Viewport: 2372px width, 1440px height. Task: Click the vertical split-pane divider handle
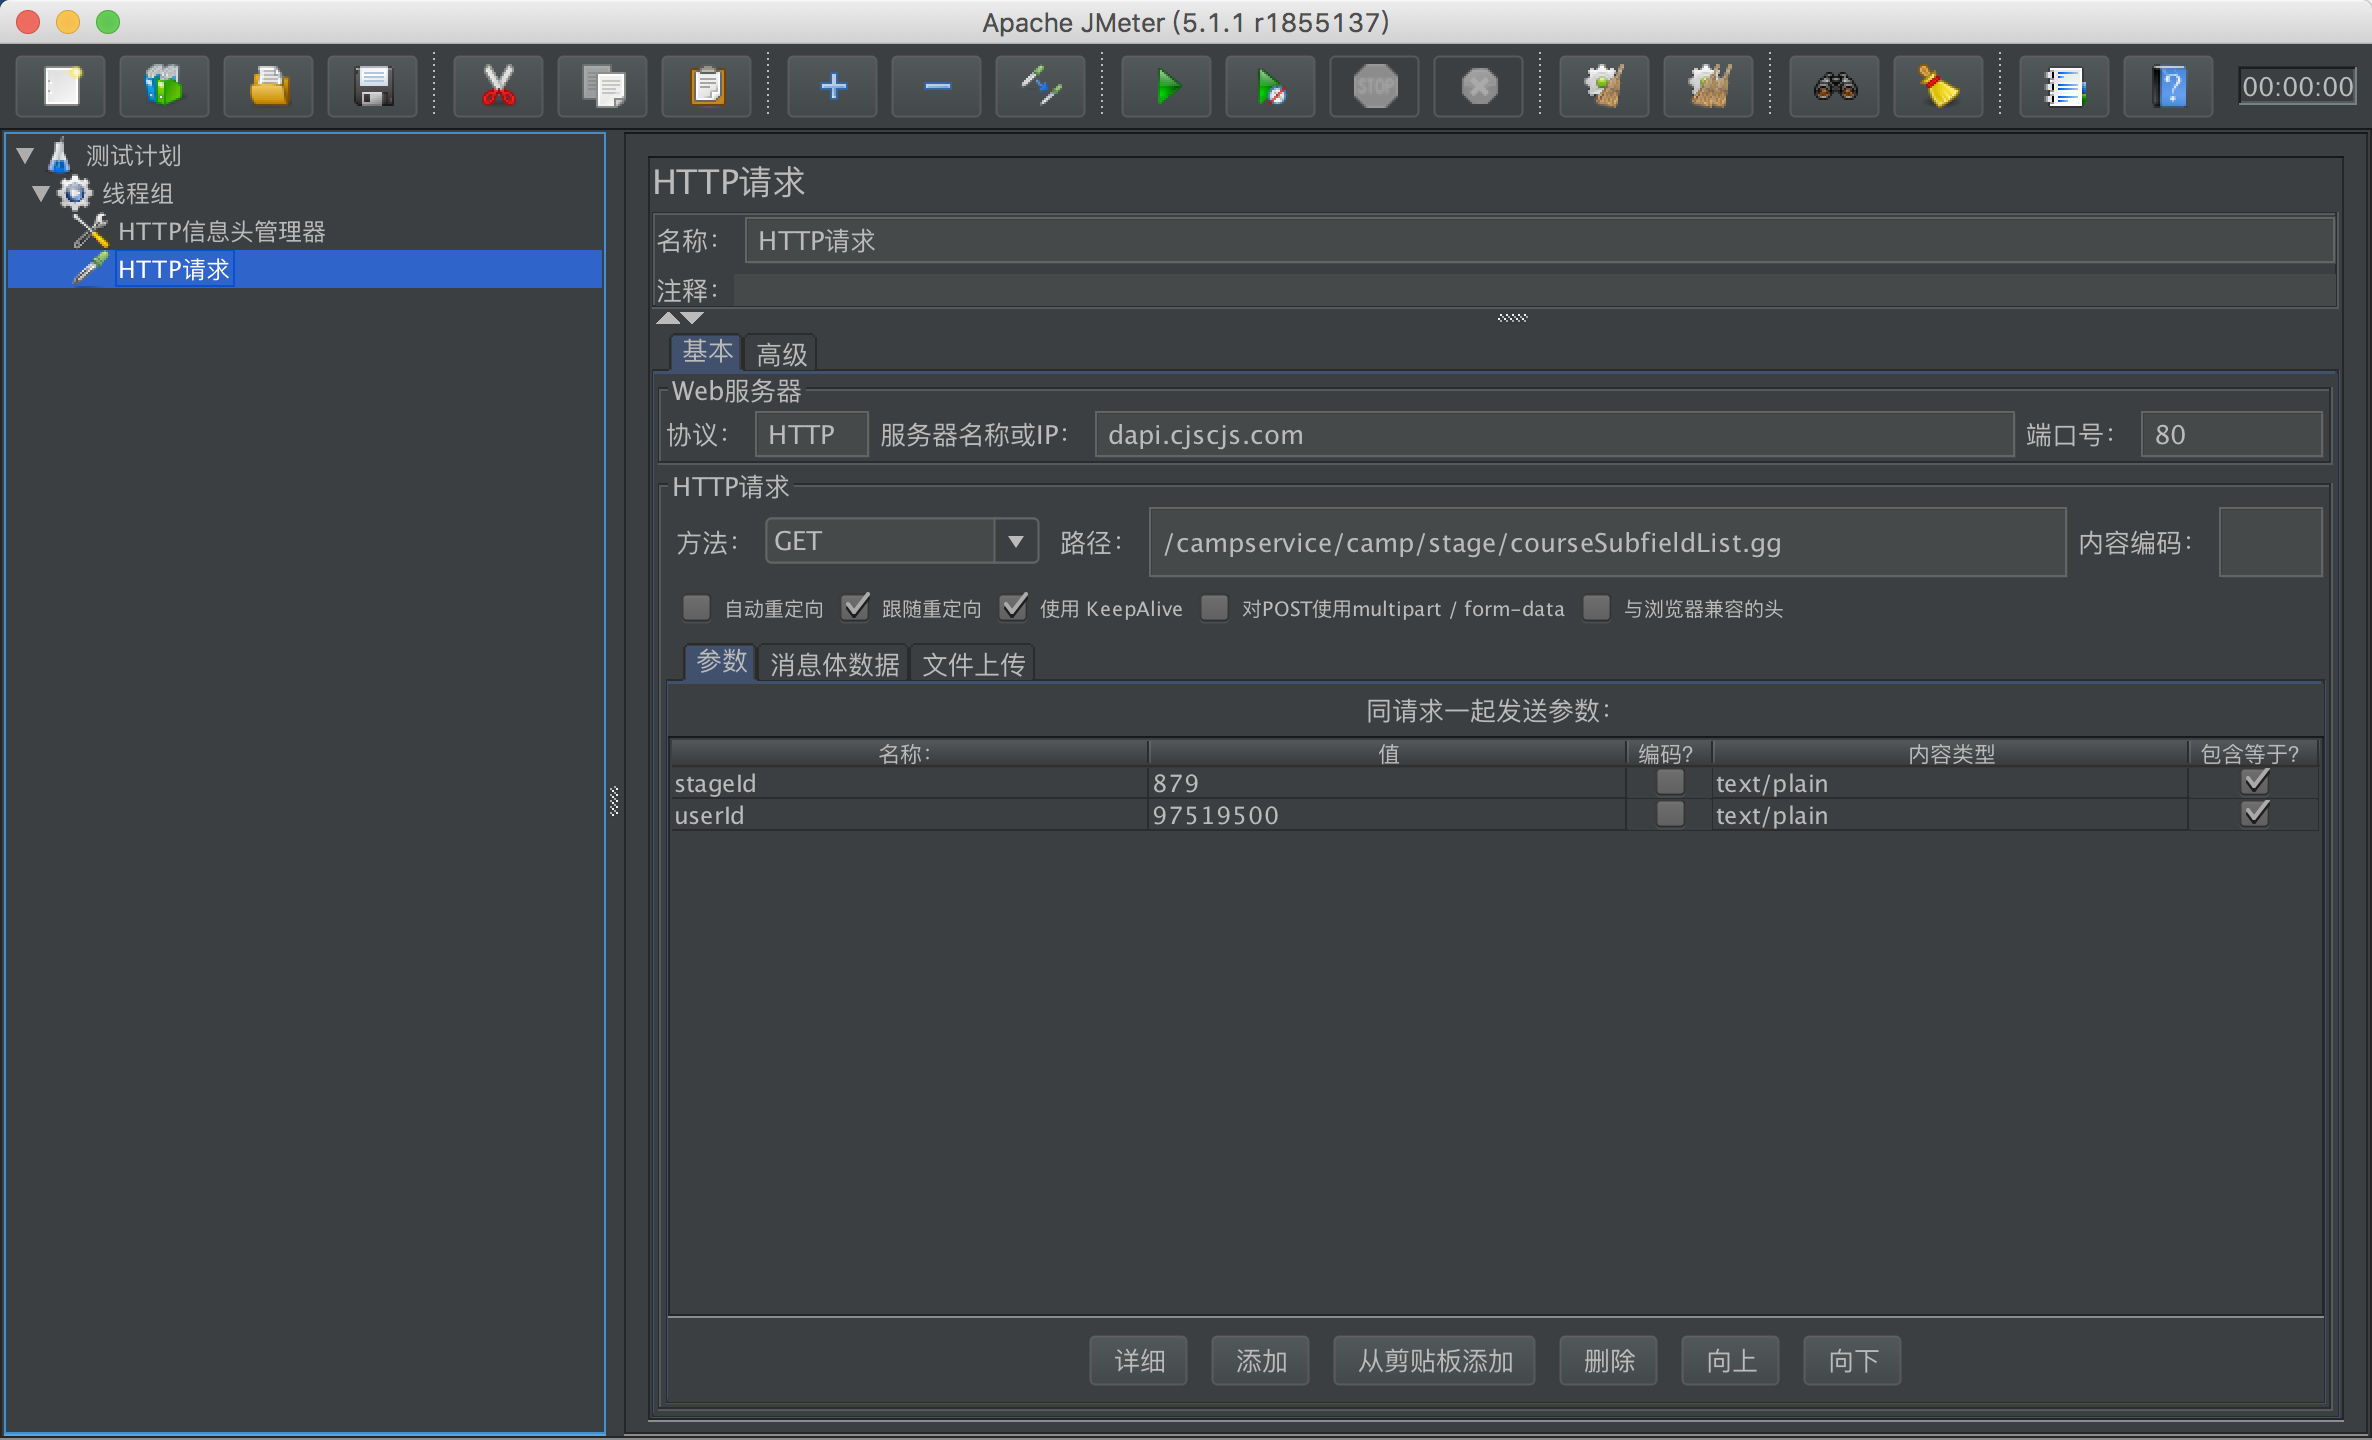point(614,801)
